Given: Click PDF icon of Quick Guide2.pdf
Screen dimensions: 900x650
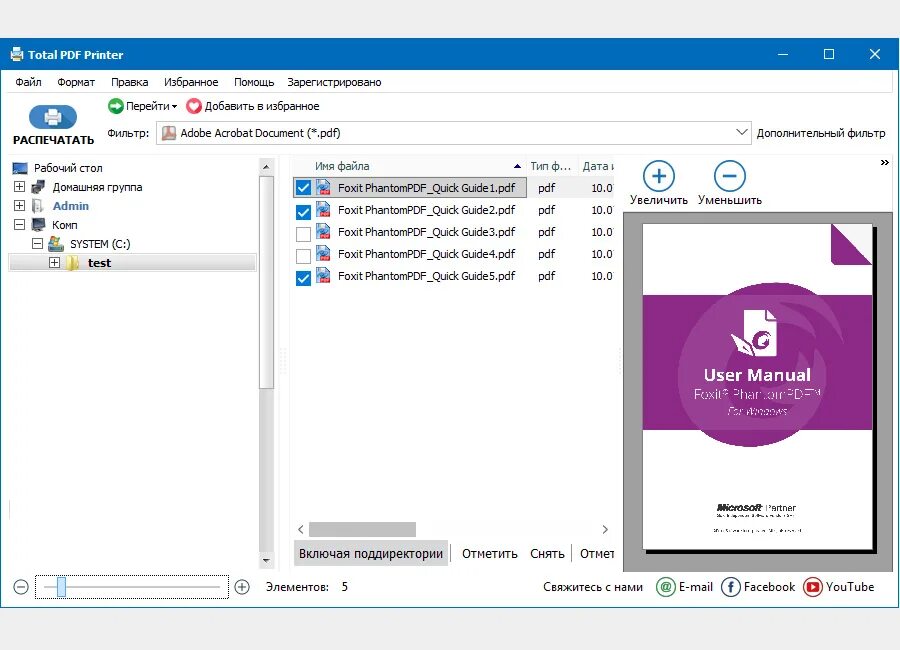Looking at the screenshot, I should (323, 209).
